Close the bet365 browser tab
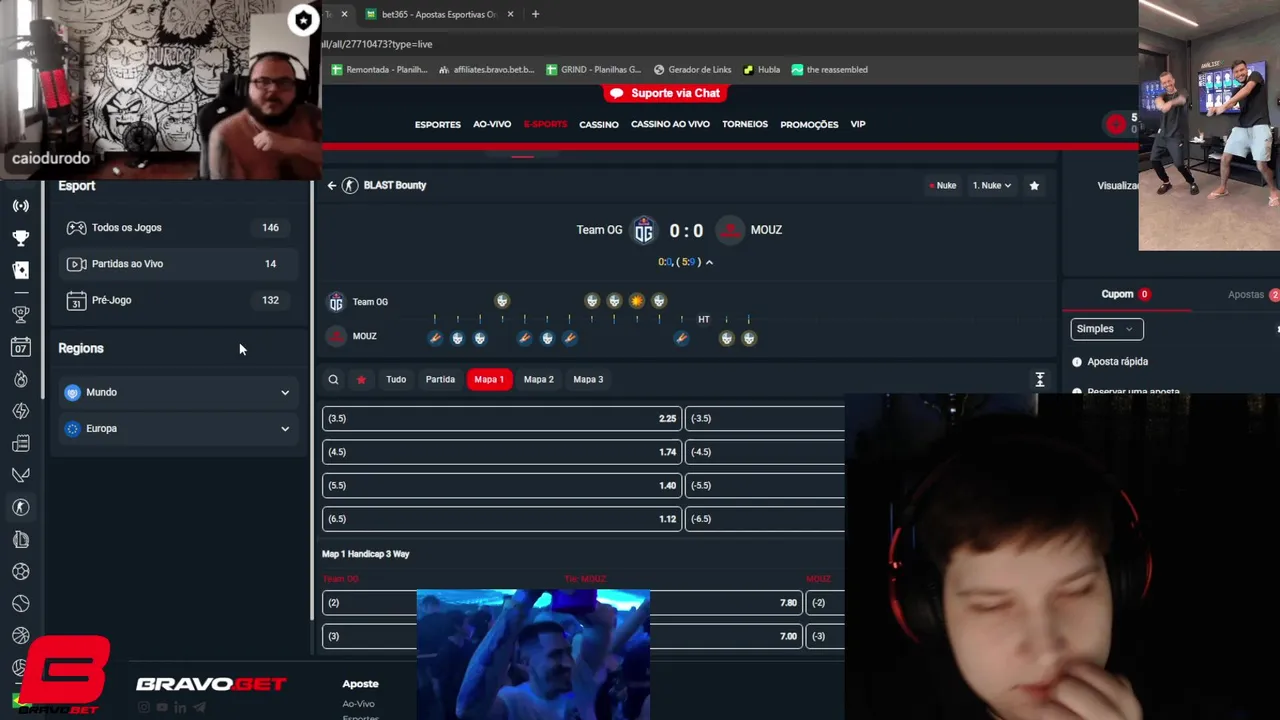 [x=511, y=14]
